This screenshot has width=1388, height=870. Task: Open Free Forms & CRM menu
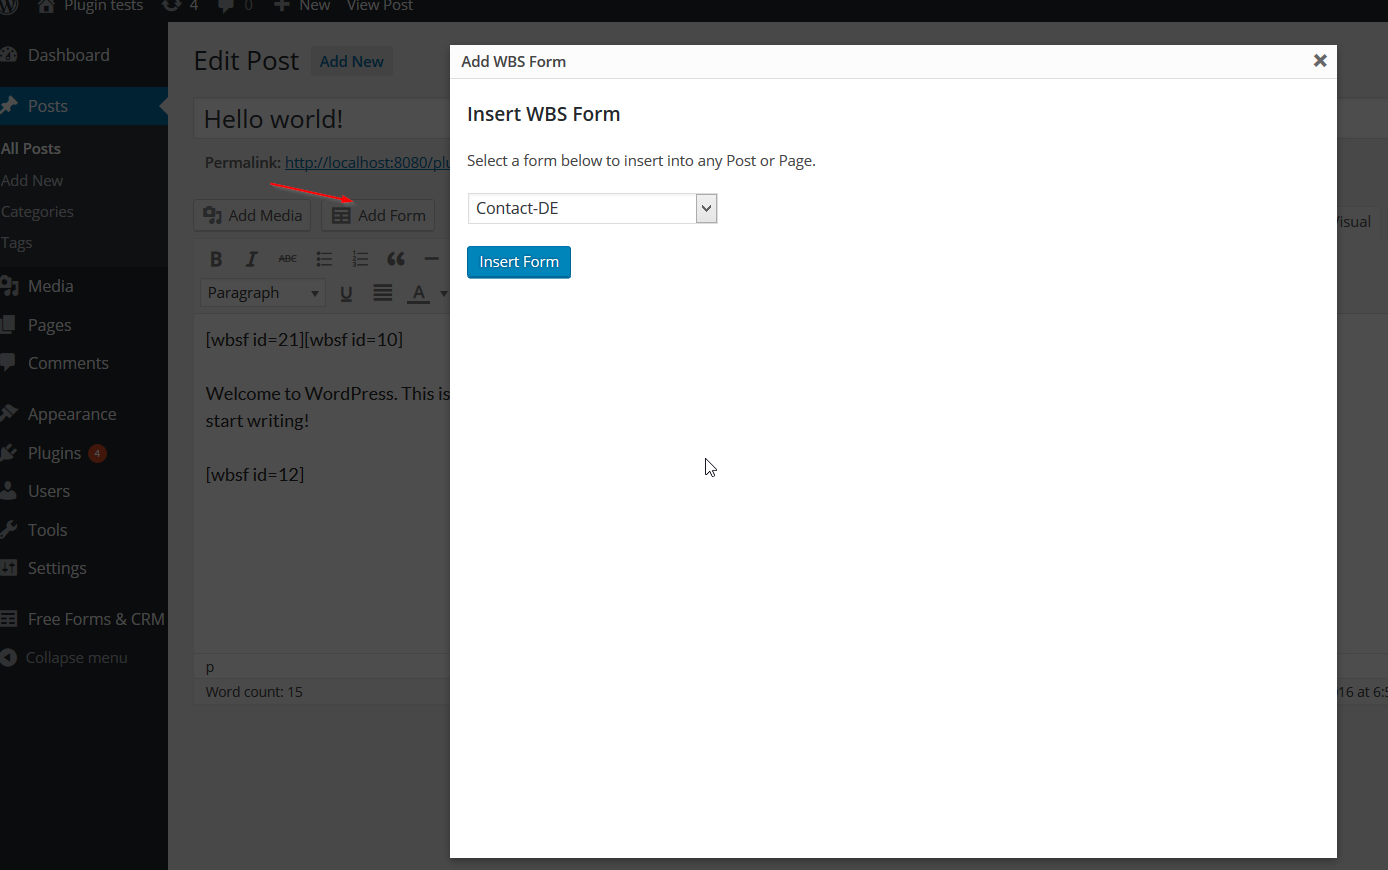tap(96, 619)
